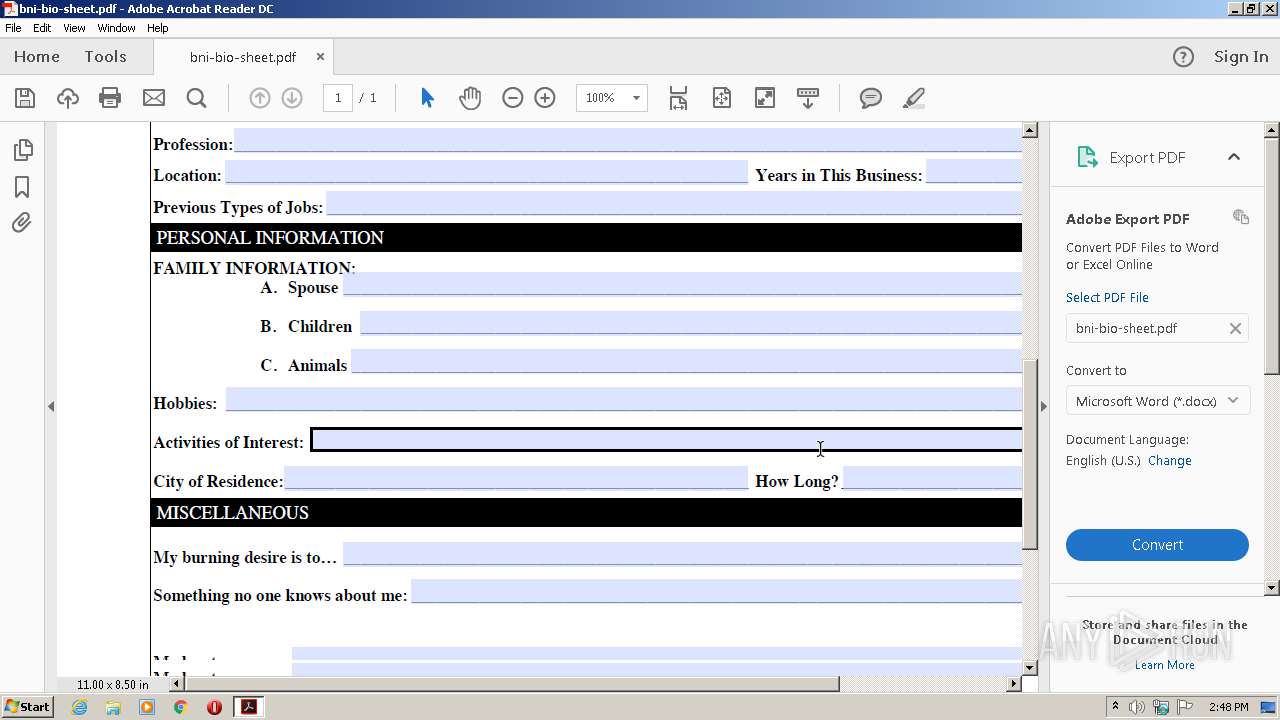Viewport: 1280px width, 720px height.
Task: Switch to the Tools tab
Action: (105, 57)
